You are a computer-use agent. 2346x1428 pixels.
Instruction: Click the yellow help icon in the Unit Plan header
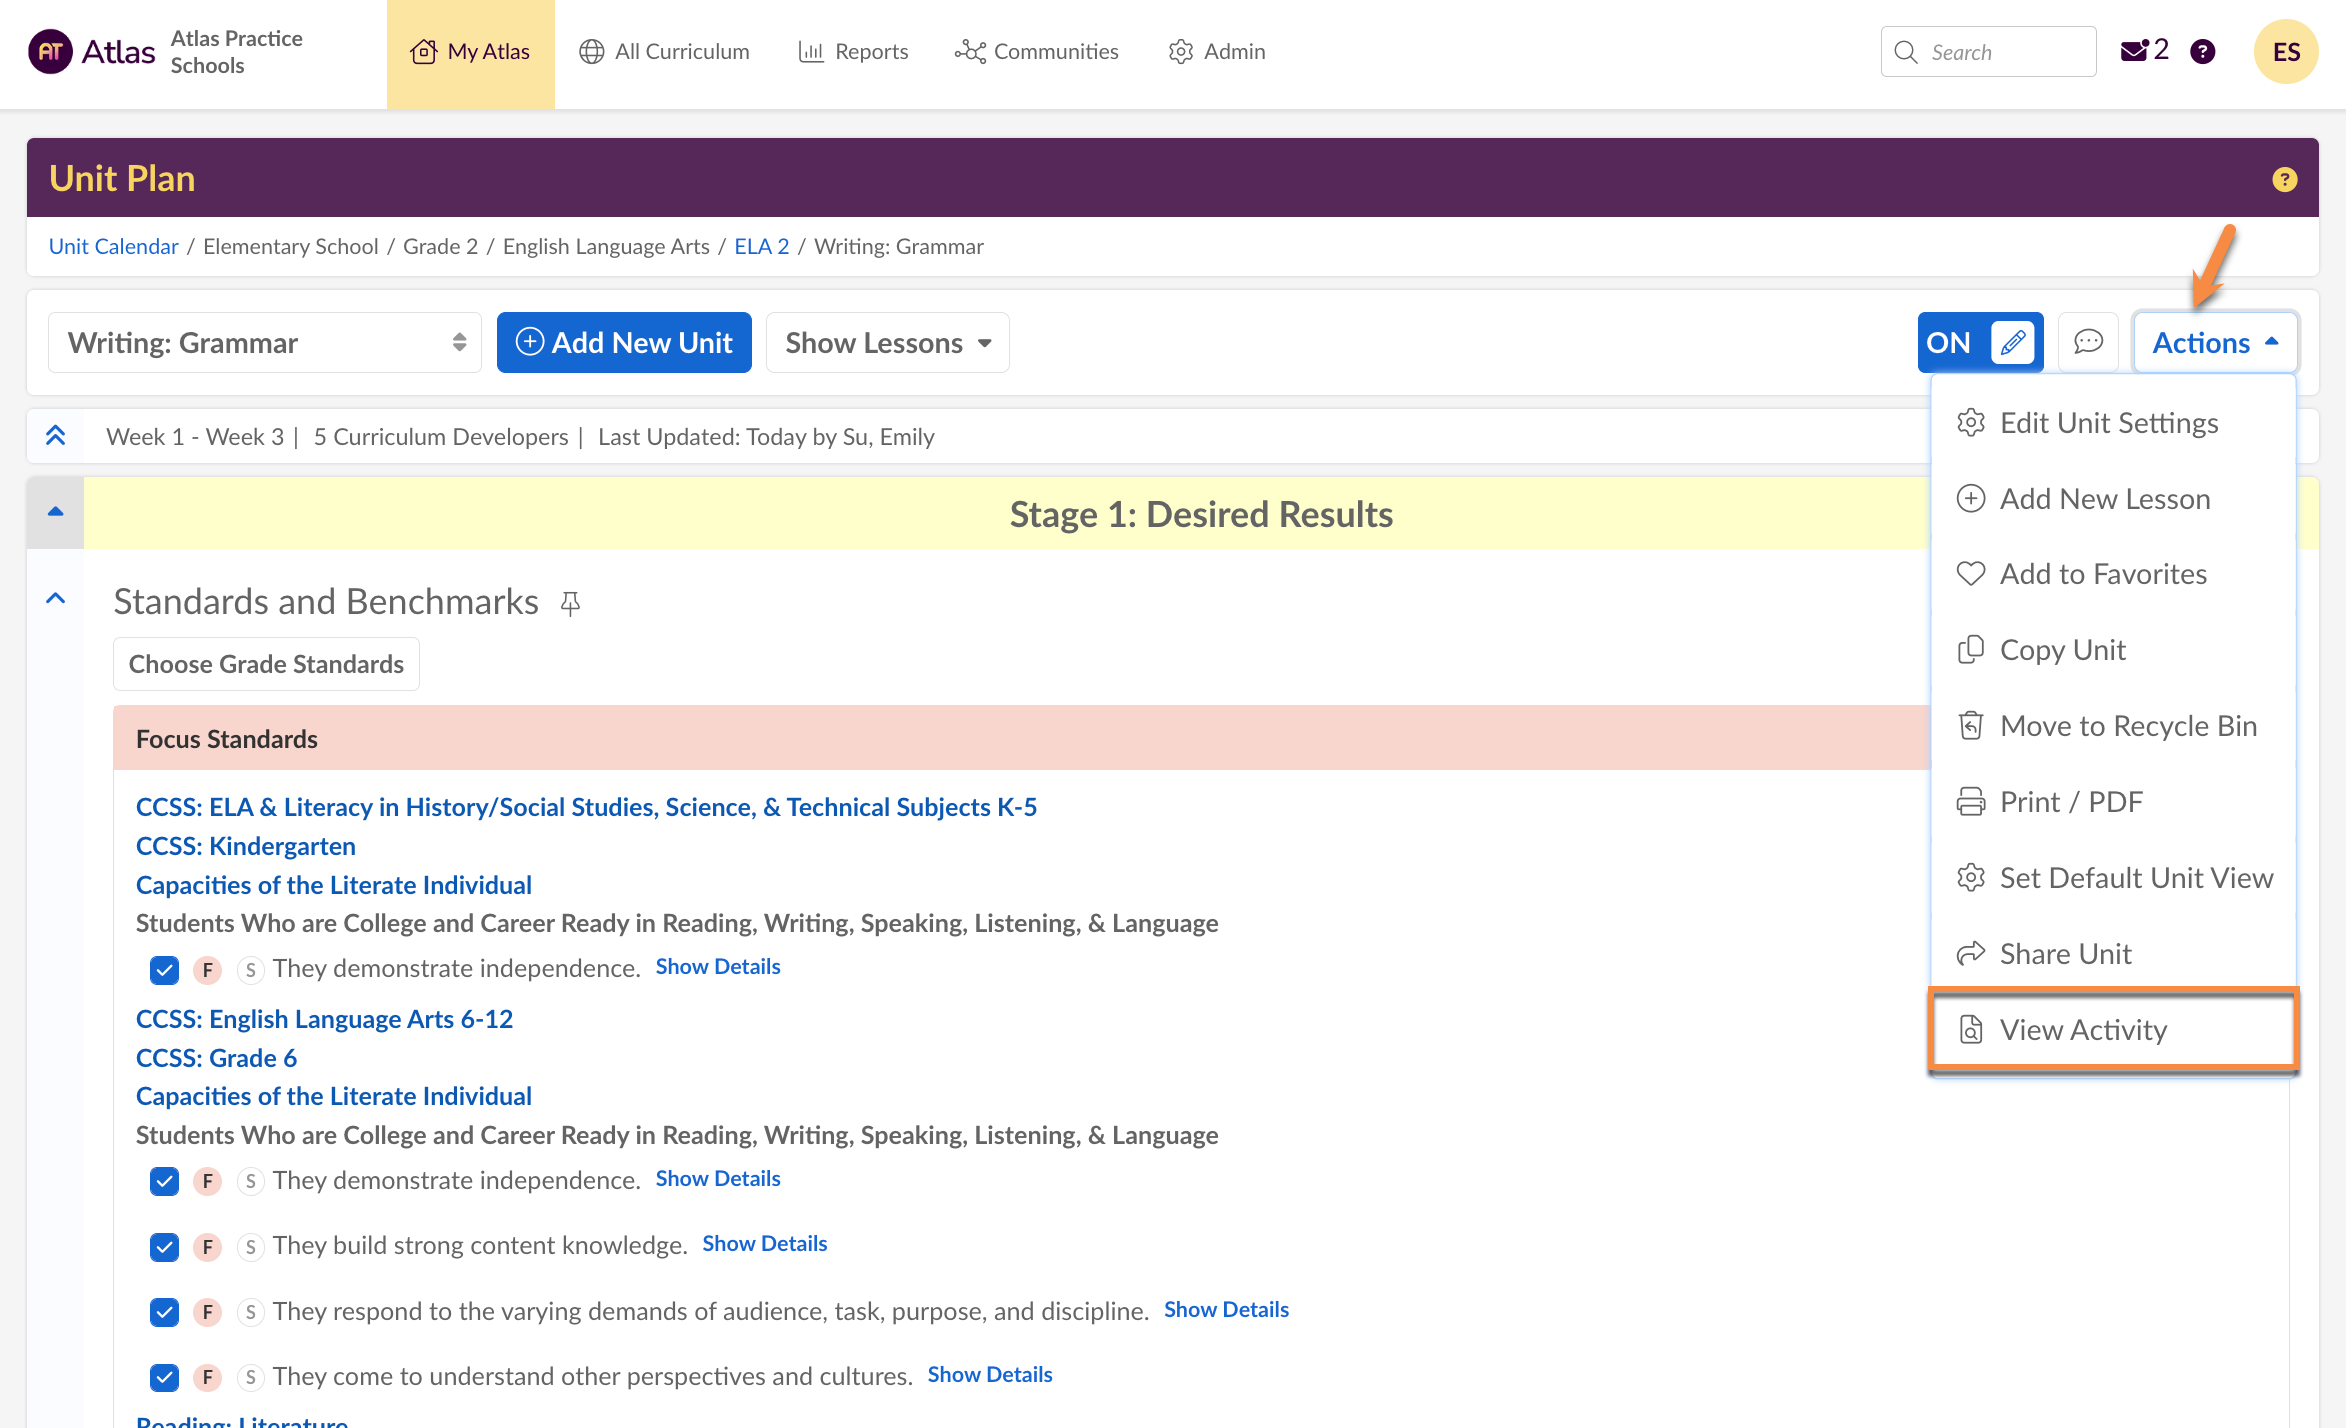coord(2284,179)
